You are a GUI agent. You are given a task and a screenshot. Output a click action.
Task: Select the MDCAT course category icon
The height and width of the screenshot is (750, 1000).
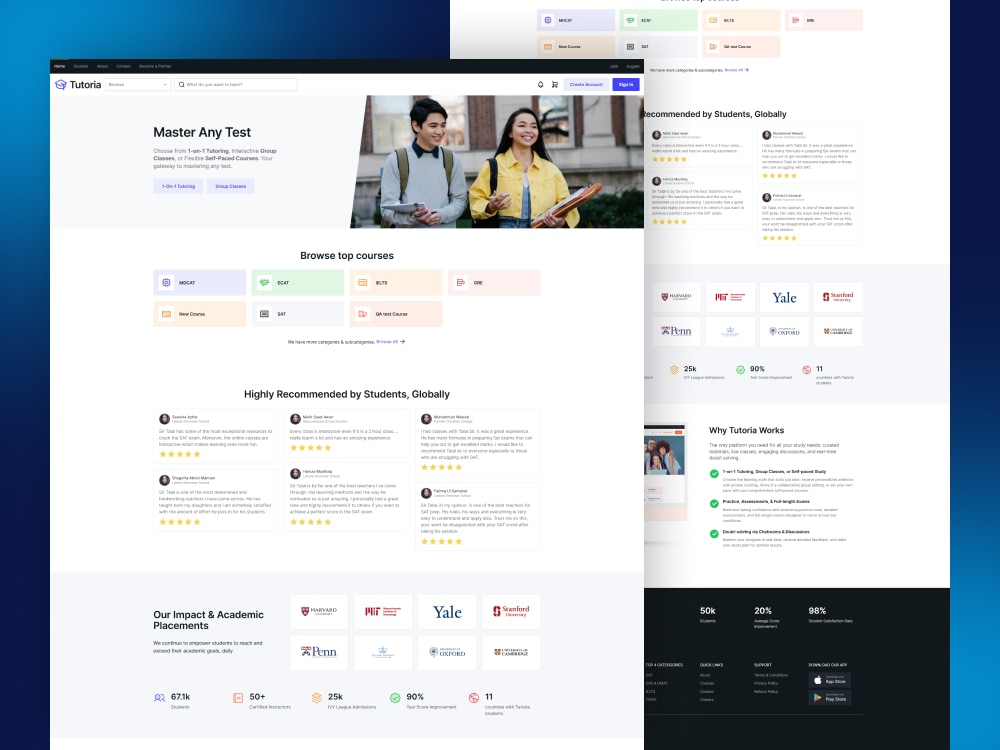166,283
